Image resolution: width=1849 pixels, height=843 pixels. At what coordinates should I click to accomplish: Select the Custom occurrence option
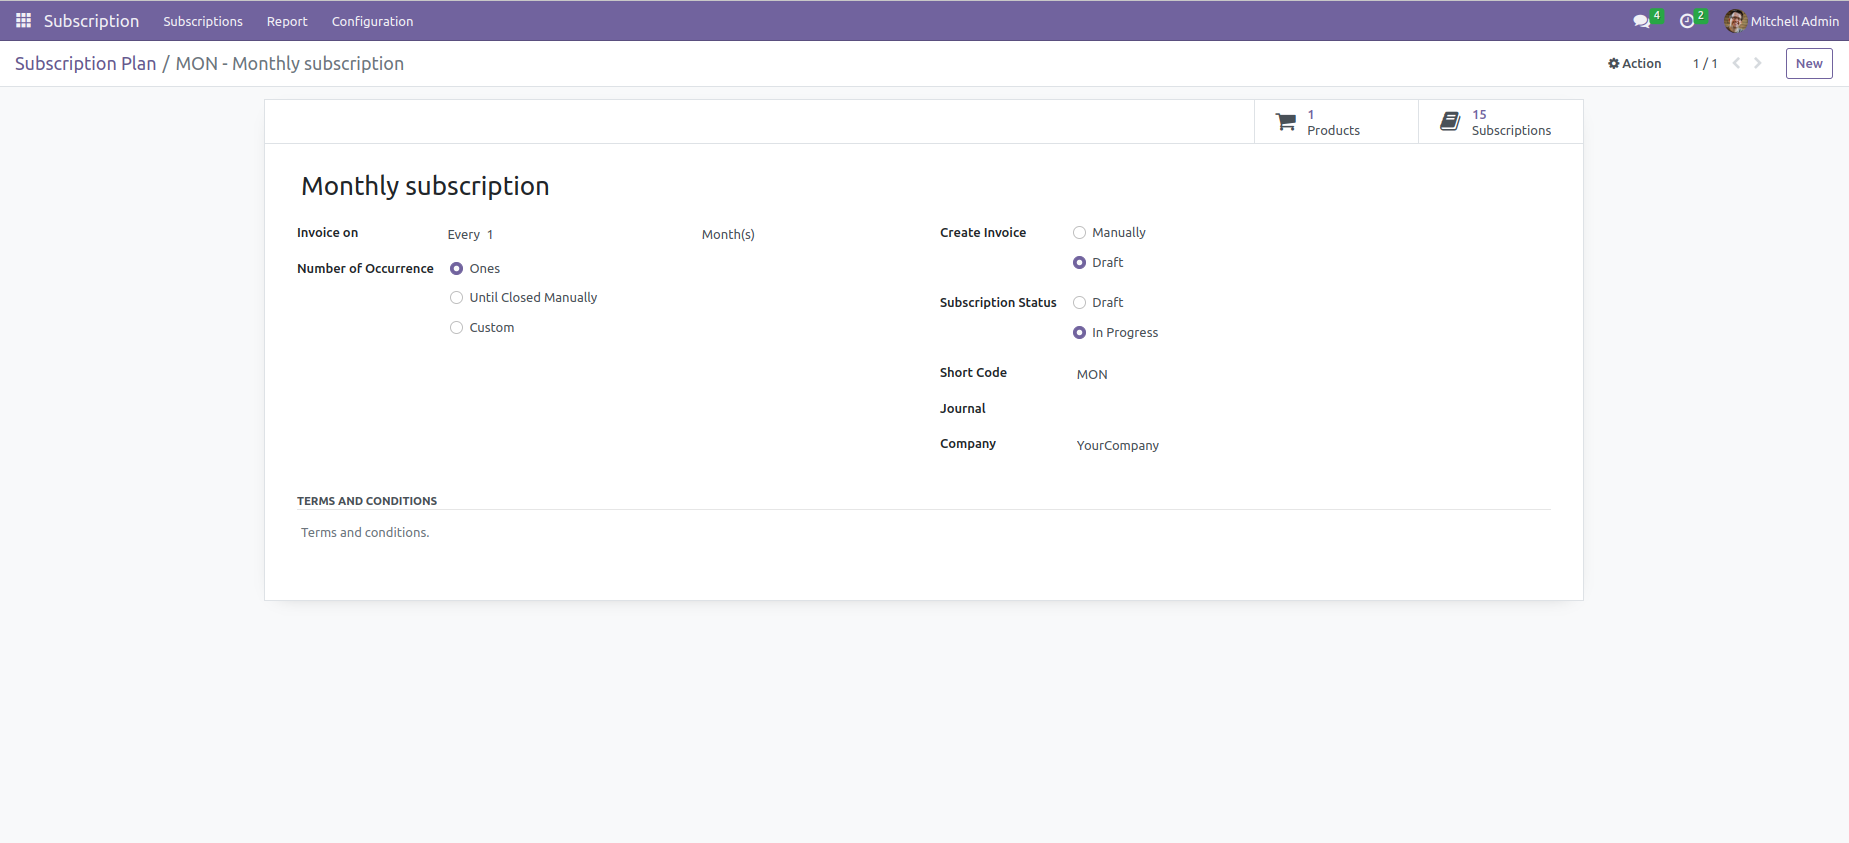tap(457, 328)
